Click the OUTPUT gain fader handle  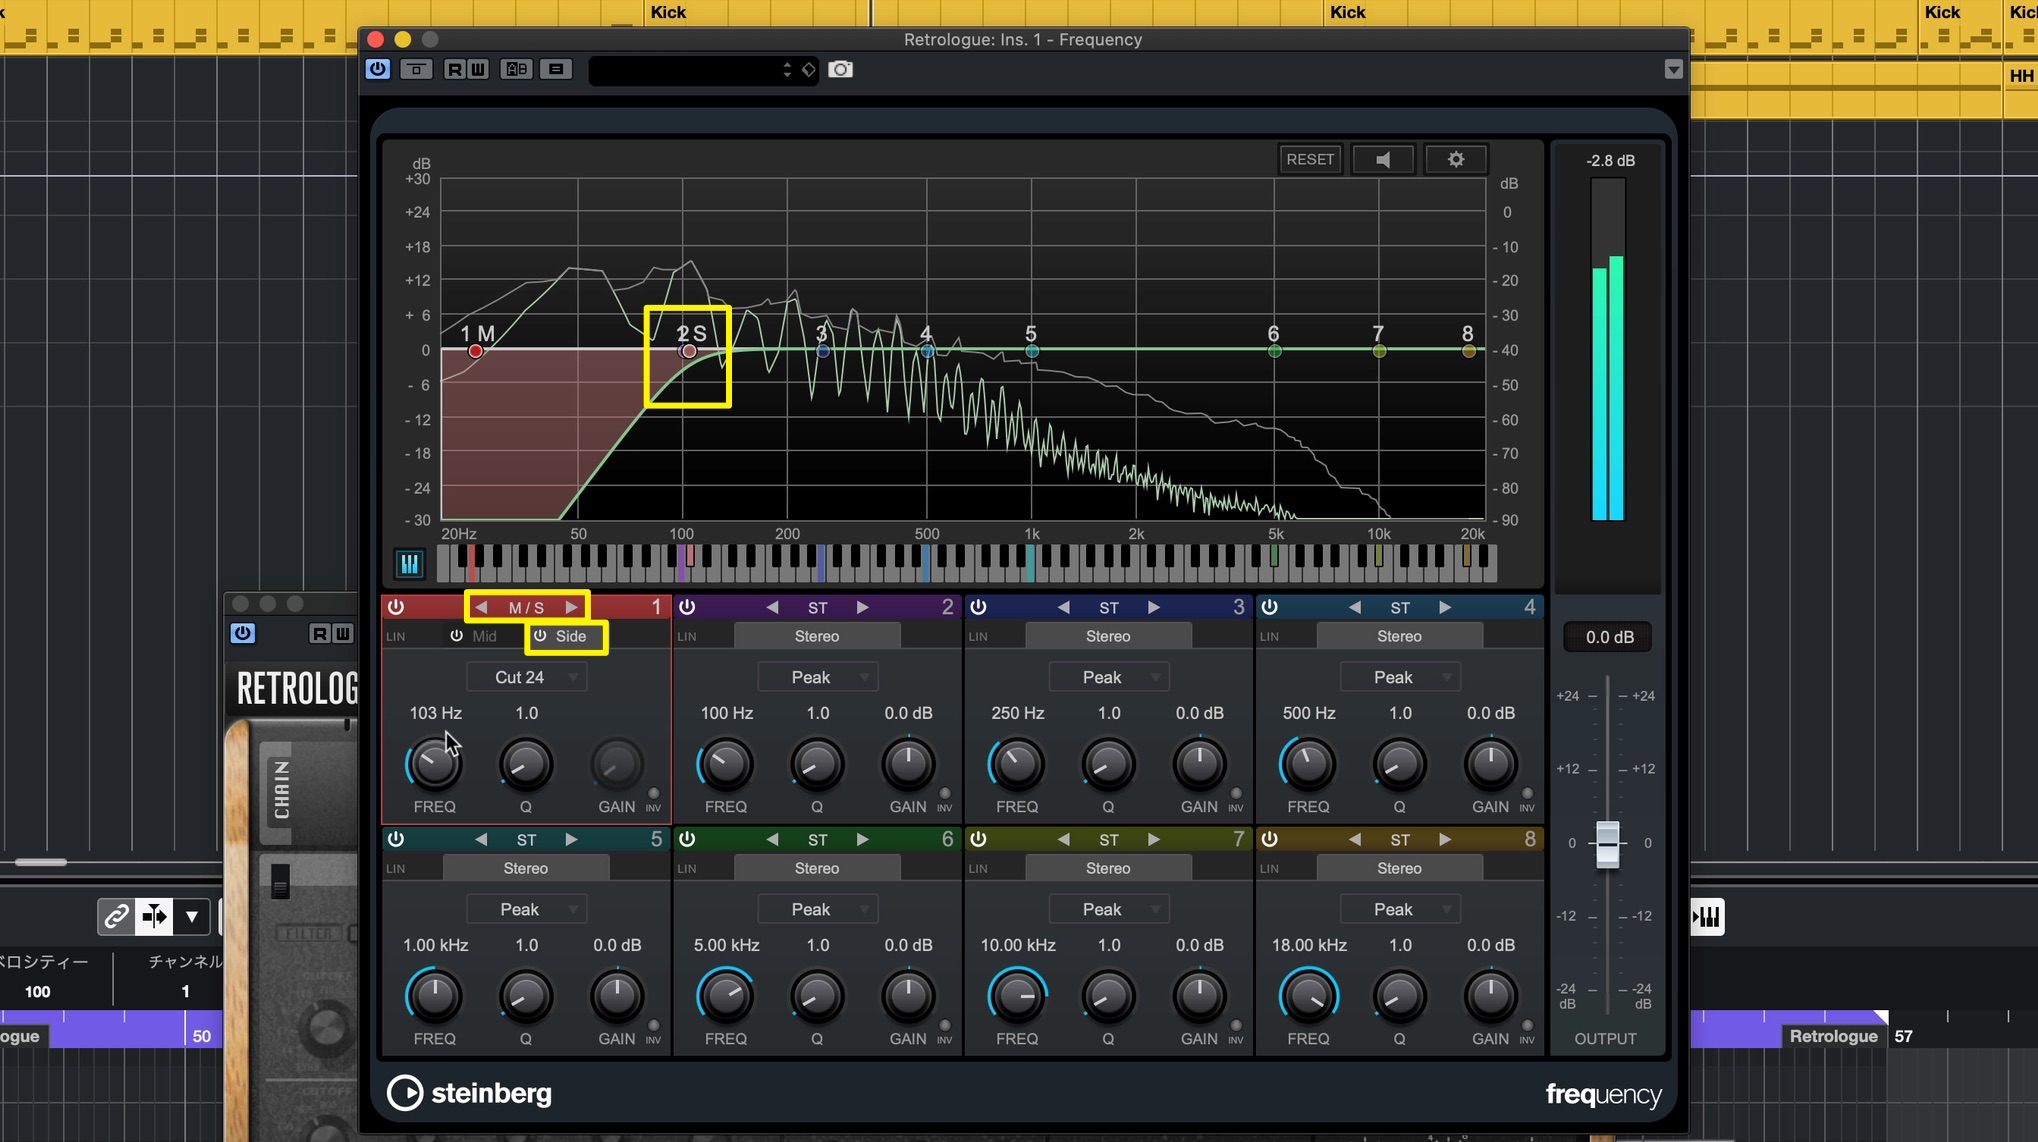(1607, 844)
